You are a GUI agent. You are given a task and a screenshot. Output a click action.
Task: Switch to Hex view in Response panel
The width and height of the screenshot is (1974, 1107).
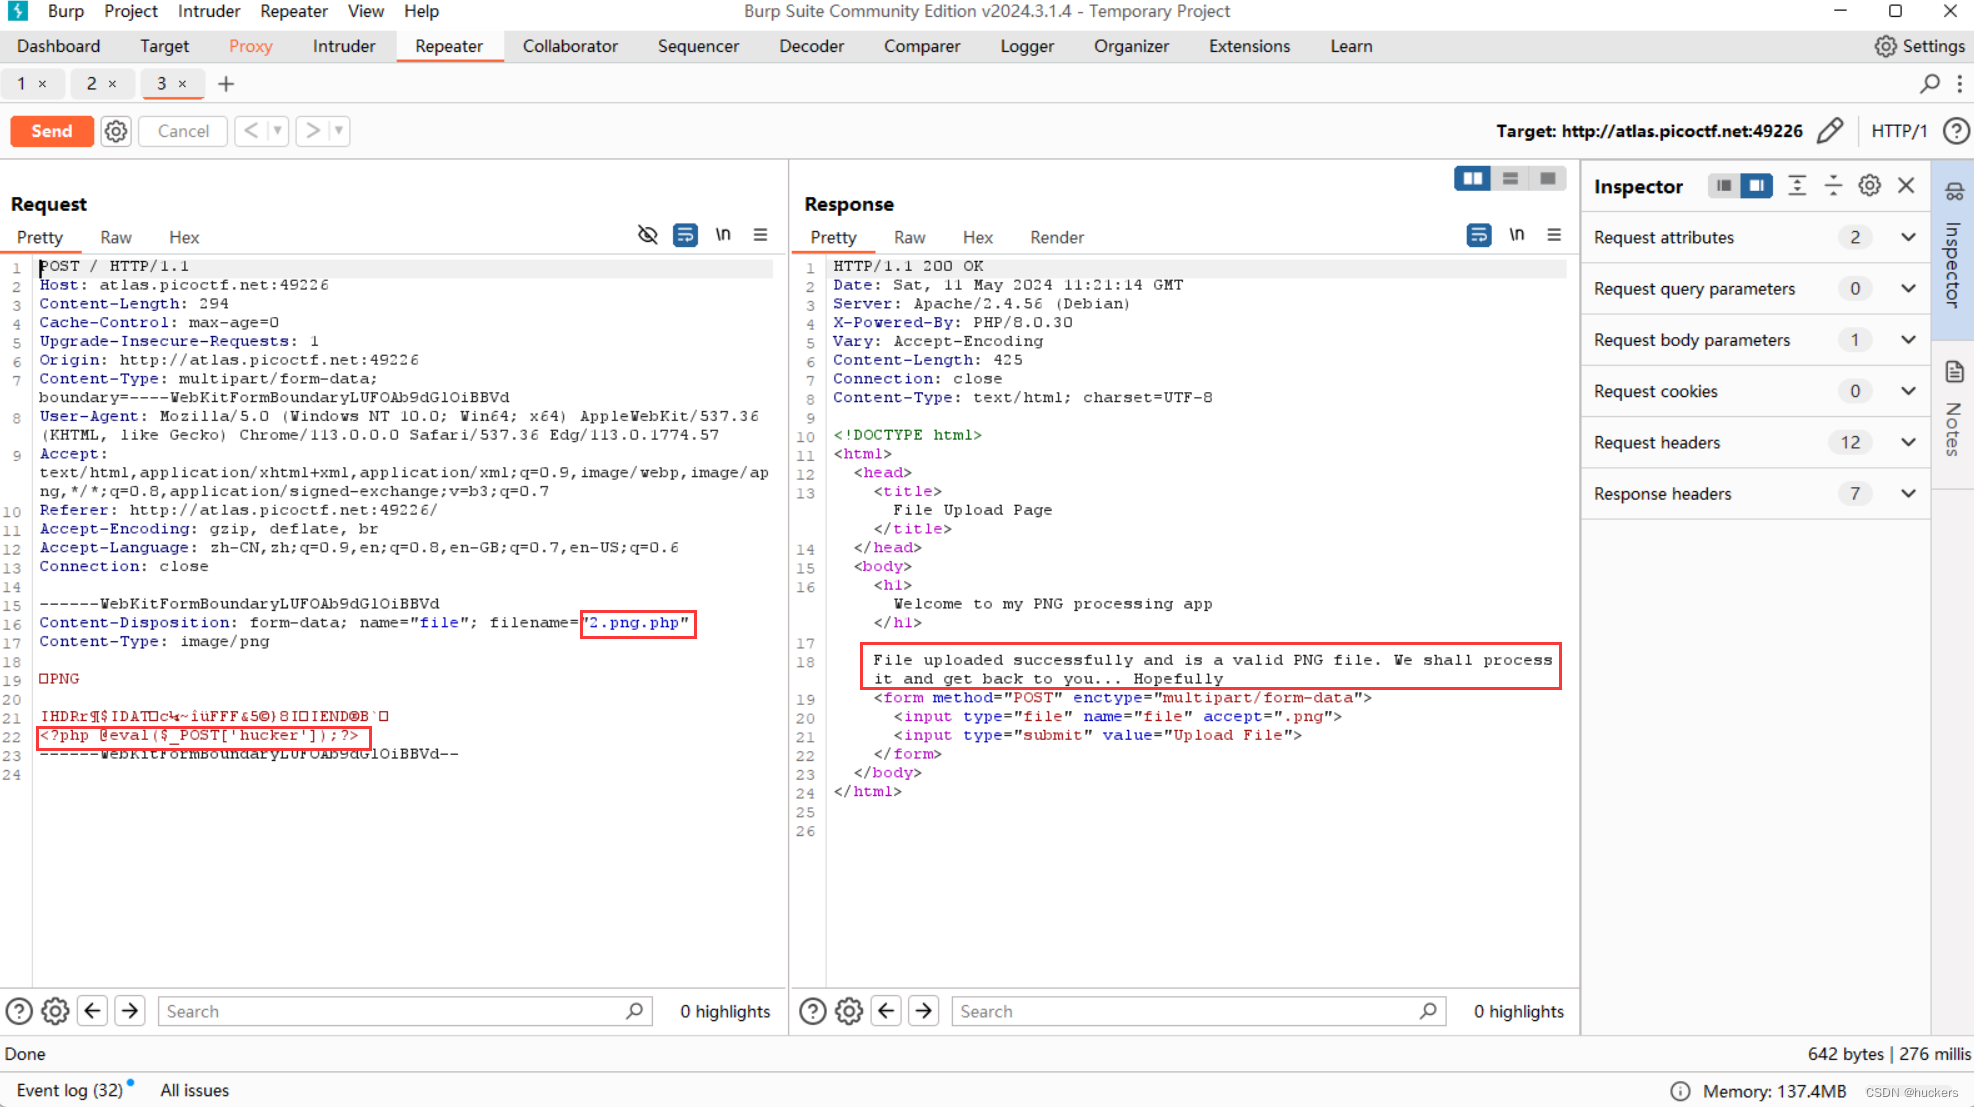click(x=976, y=236)
